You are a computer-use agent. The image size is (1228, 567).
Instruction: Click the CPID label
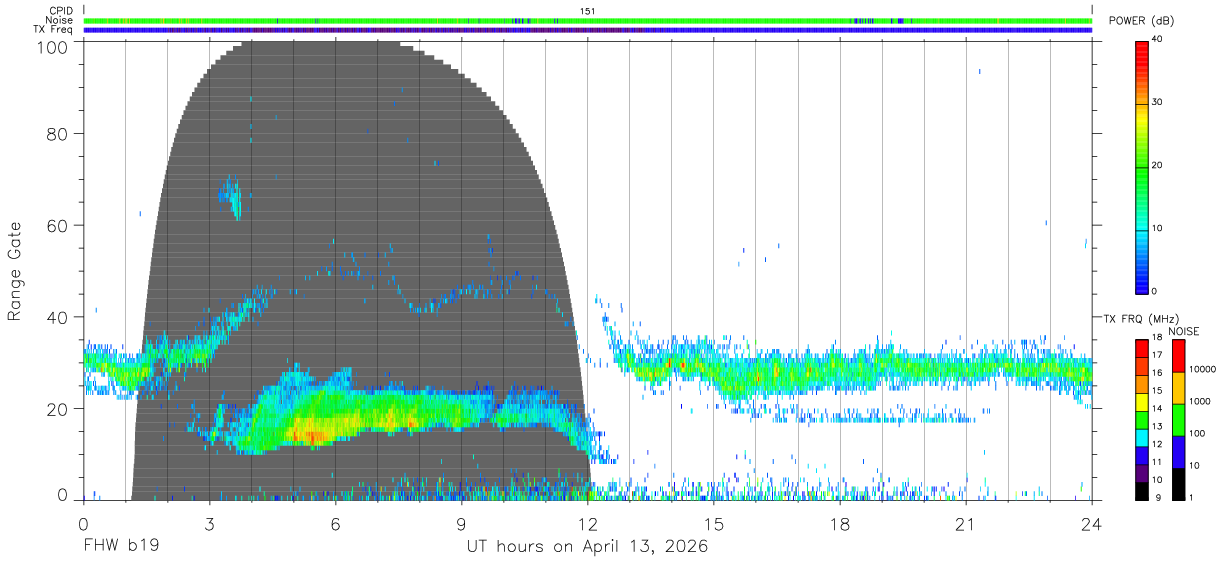(62, 11)
